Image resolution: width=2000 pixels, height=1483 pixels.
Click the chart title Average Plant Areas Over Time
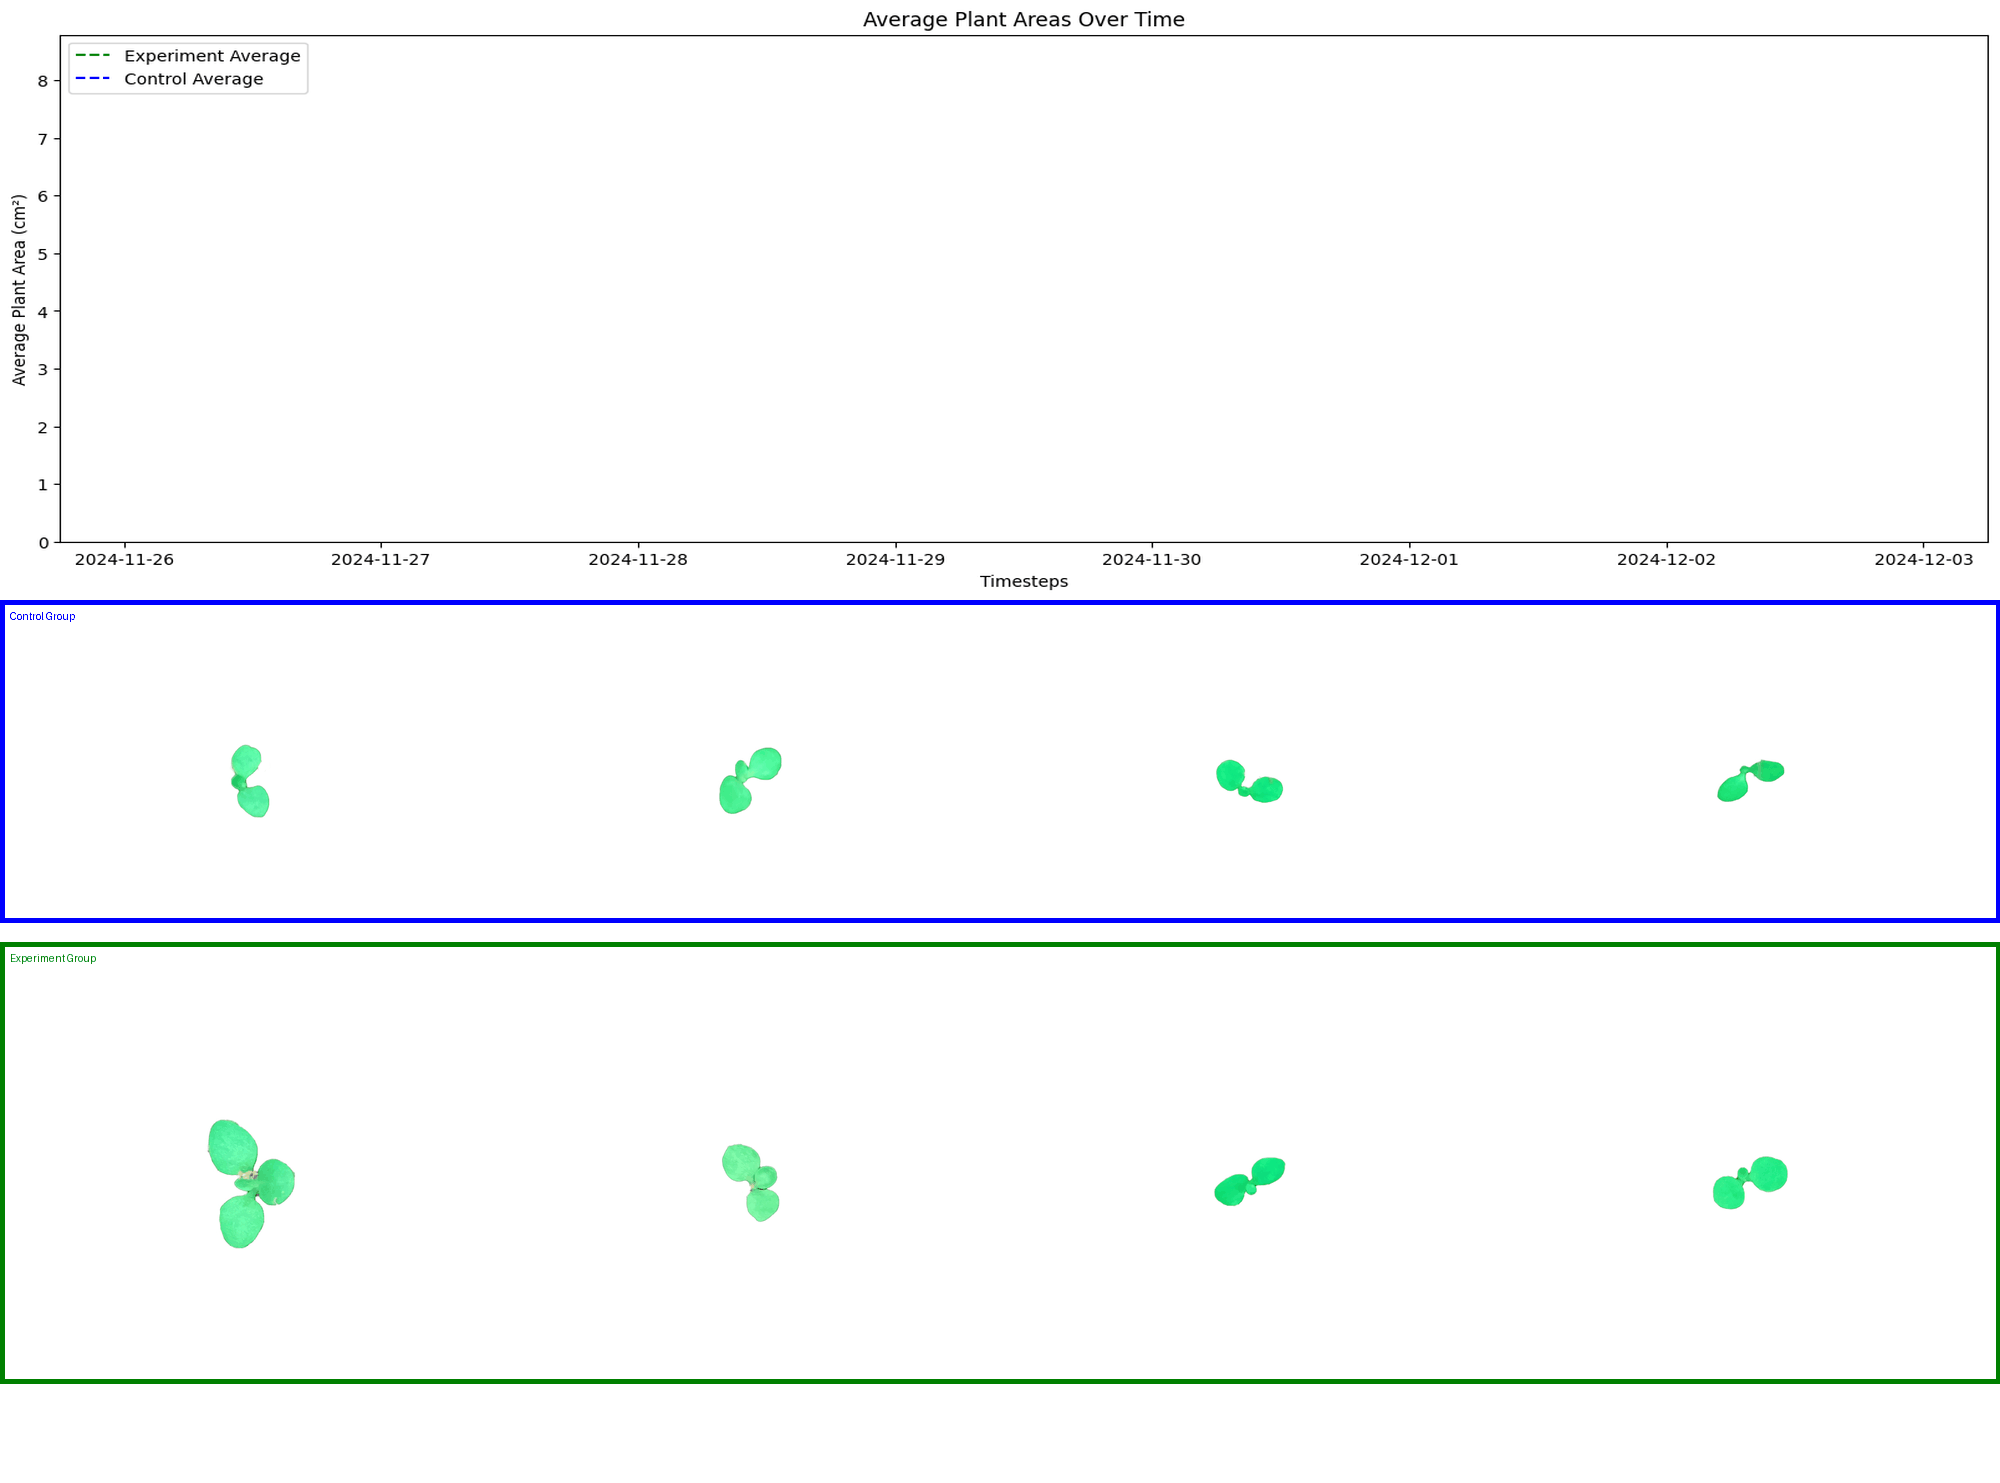(x=1023, y=19)
